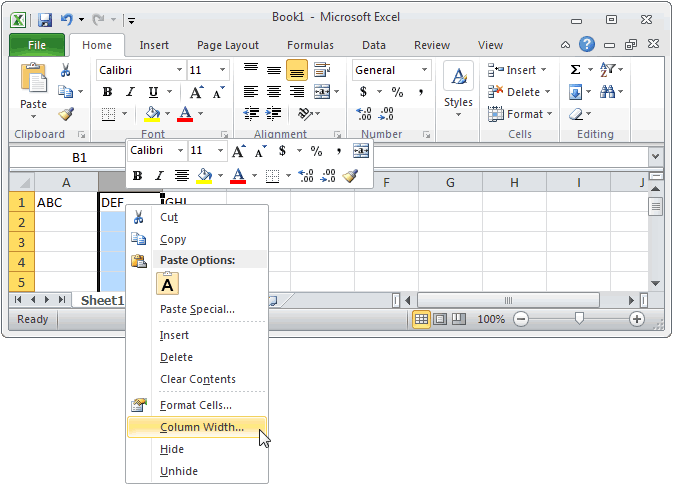Switch to Page Layout view icon
The height and width of the screenshot is (486, 673).
pos(440,319)
